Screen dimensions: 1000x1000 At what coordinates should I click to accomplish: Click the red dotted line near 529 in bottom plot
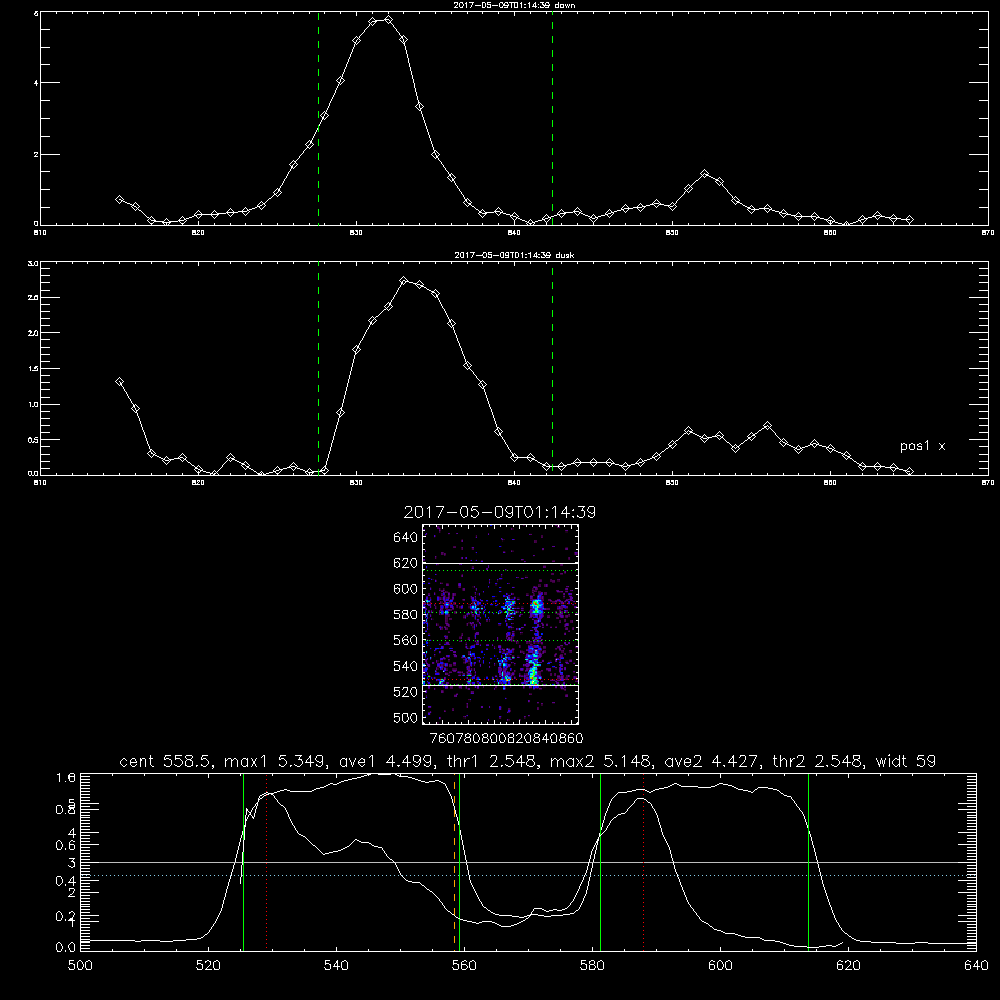[x=267, y=861]
